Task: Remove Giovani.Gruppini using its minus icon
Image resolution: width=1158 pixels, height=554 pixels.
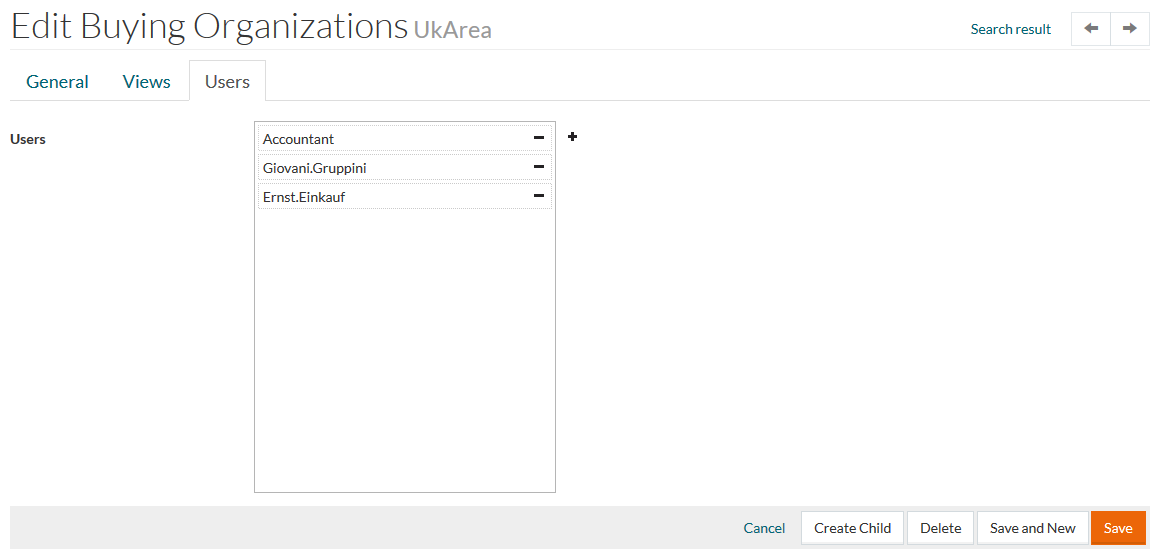Action: point(538,167)
